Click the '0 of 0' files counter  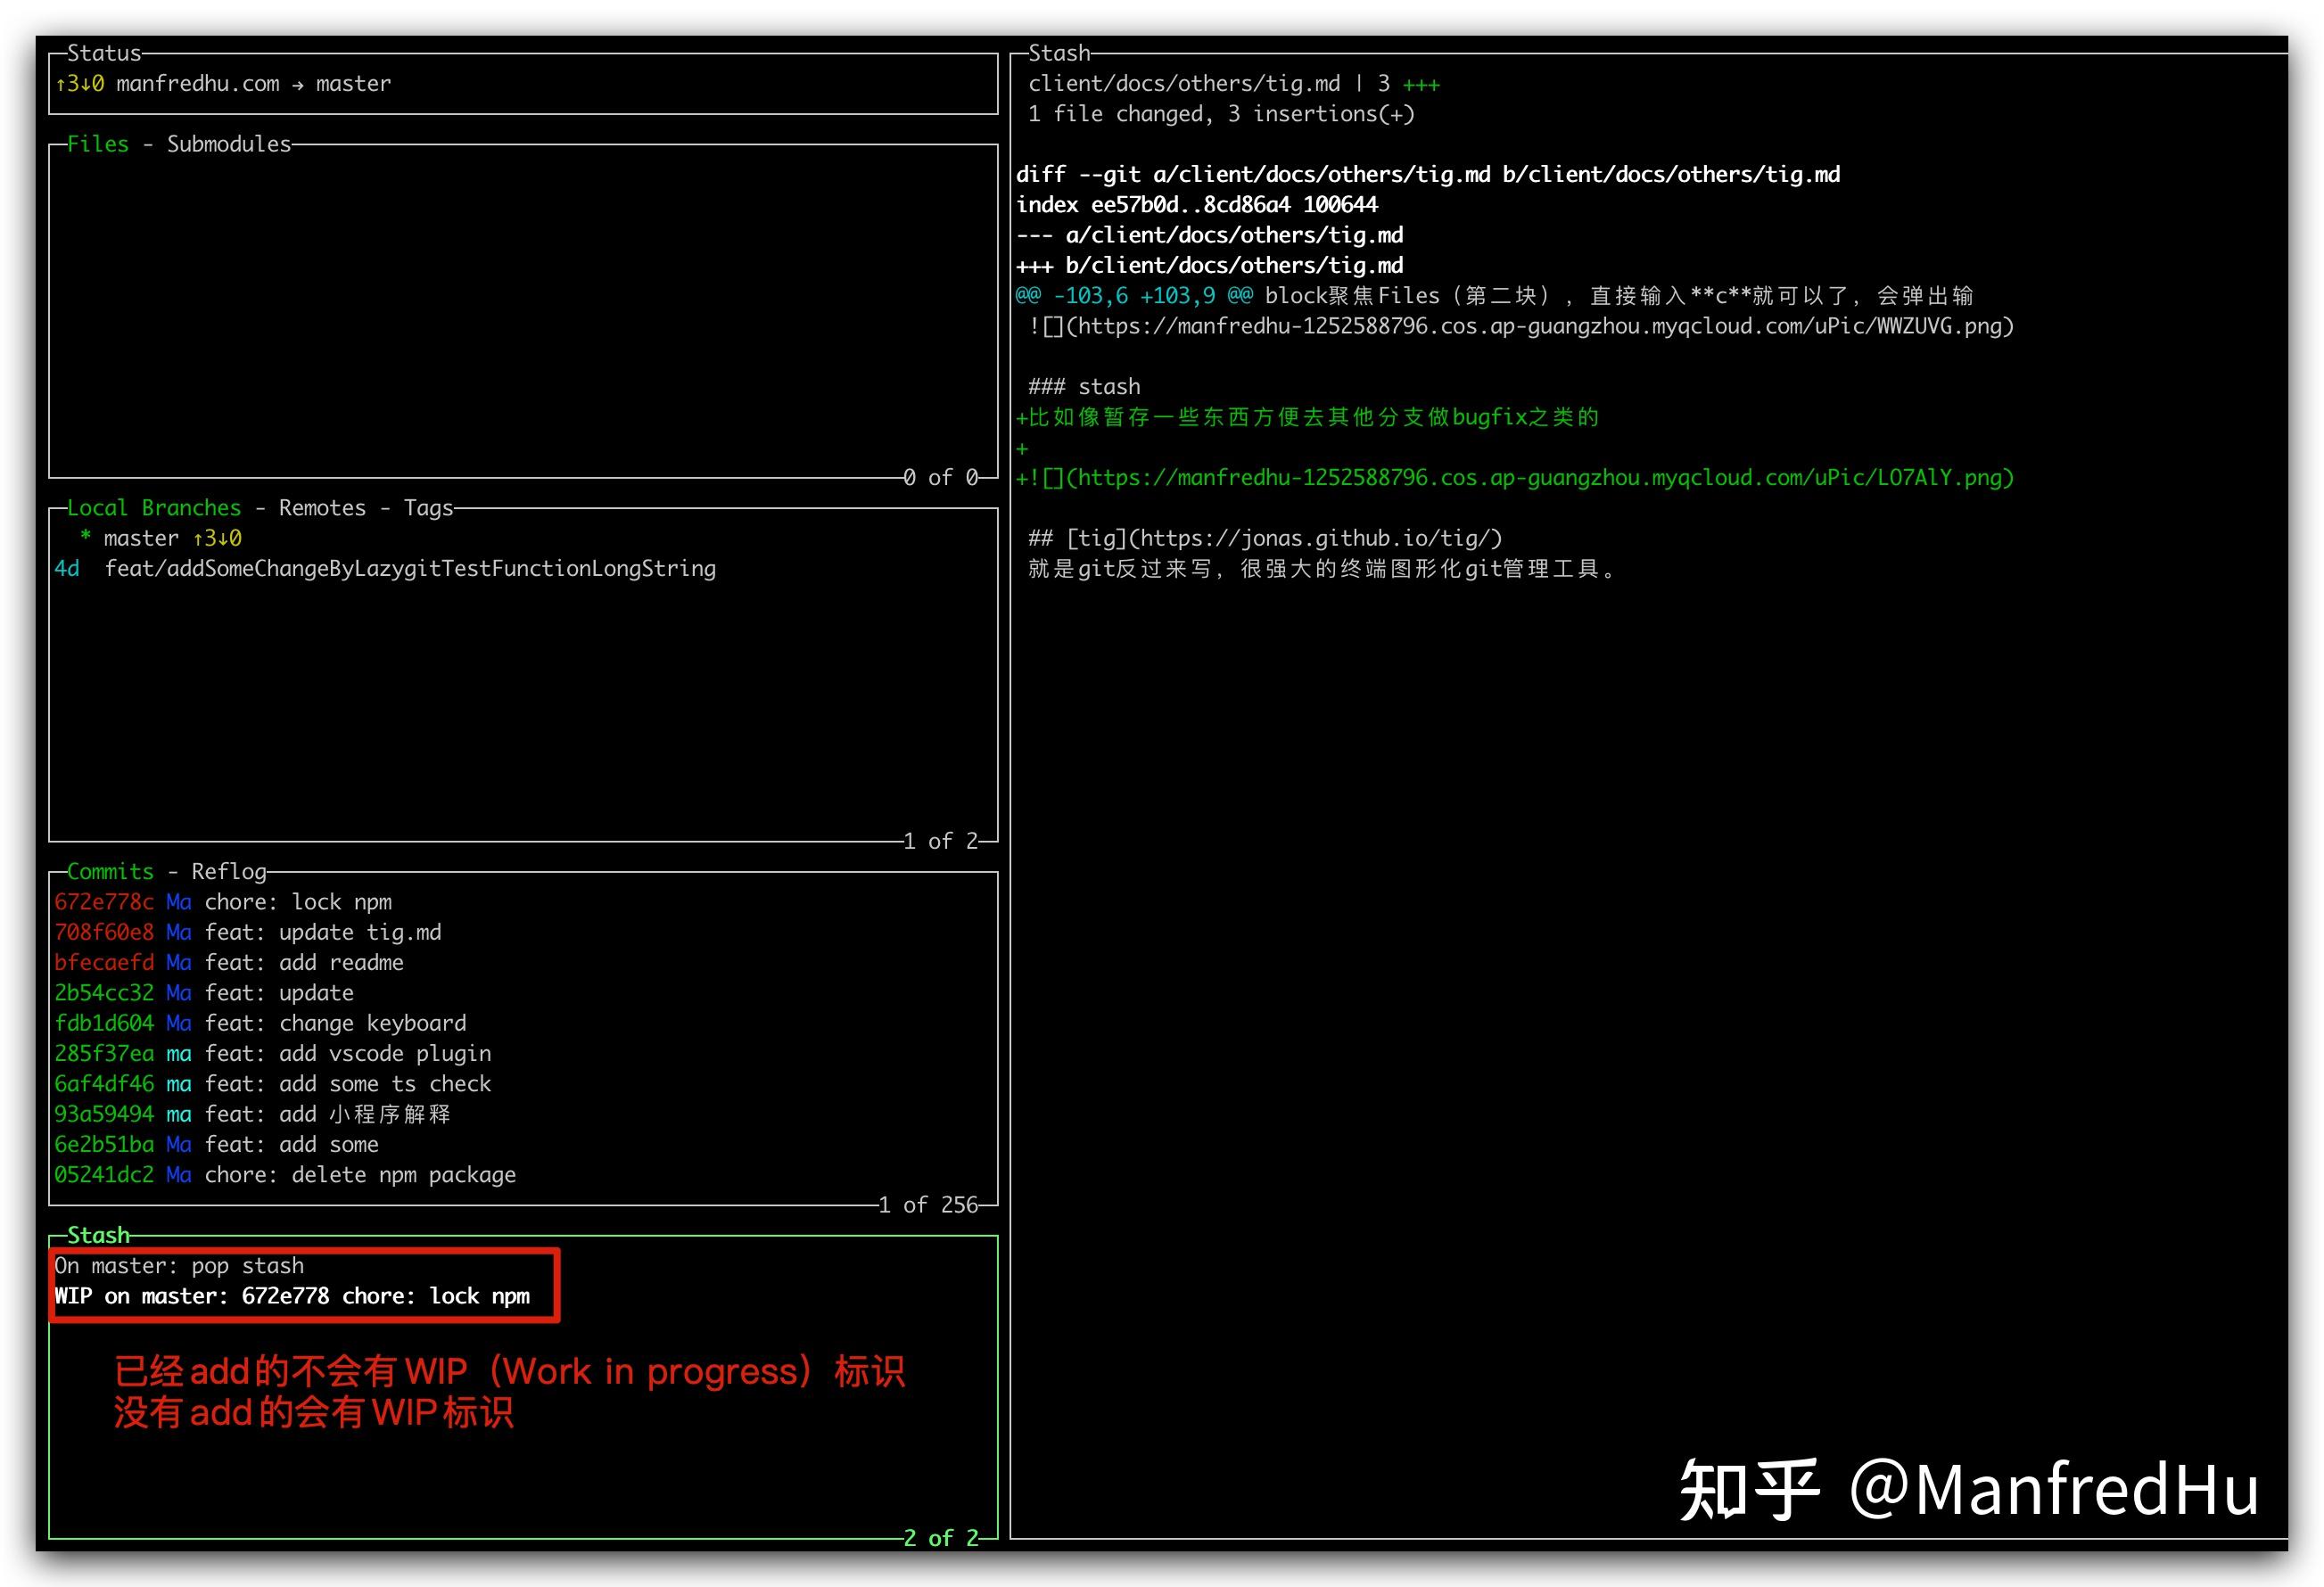[x=940, y=478]
